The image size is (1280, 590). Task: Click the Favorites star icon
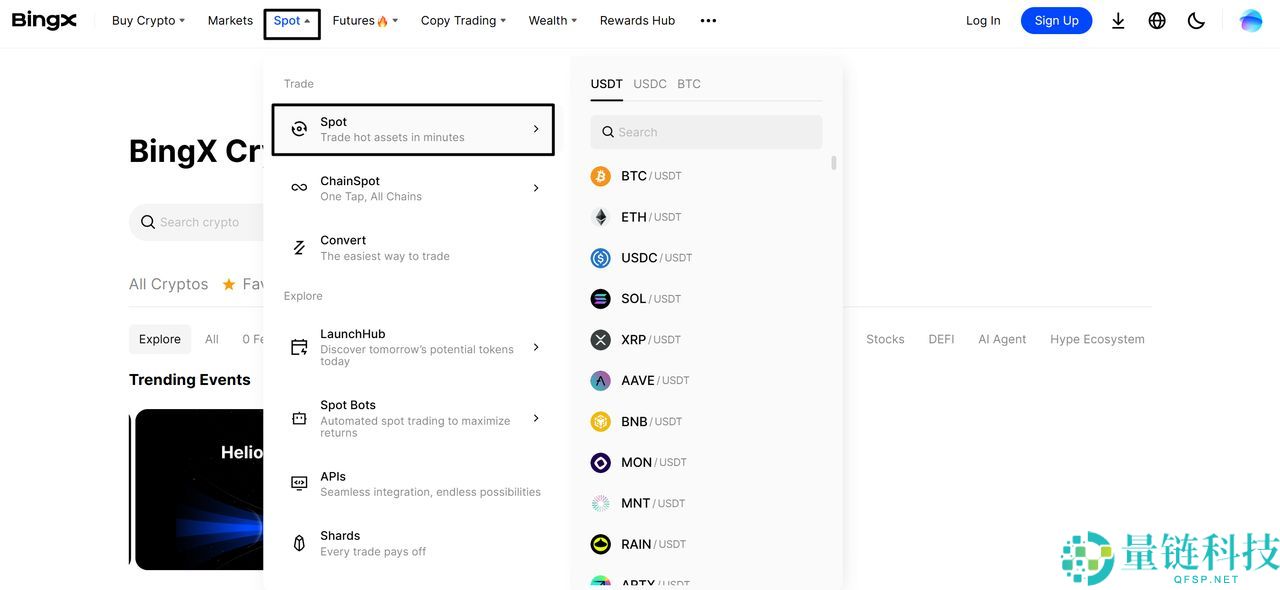229,284
